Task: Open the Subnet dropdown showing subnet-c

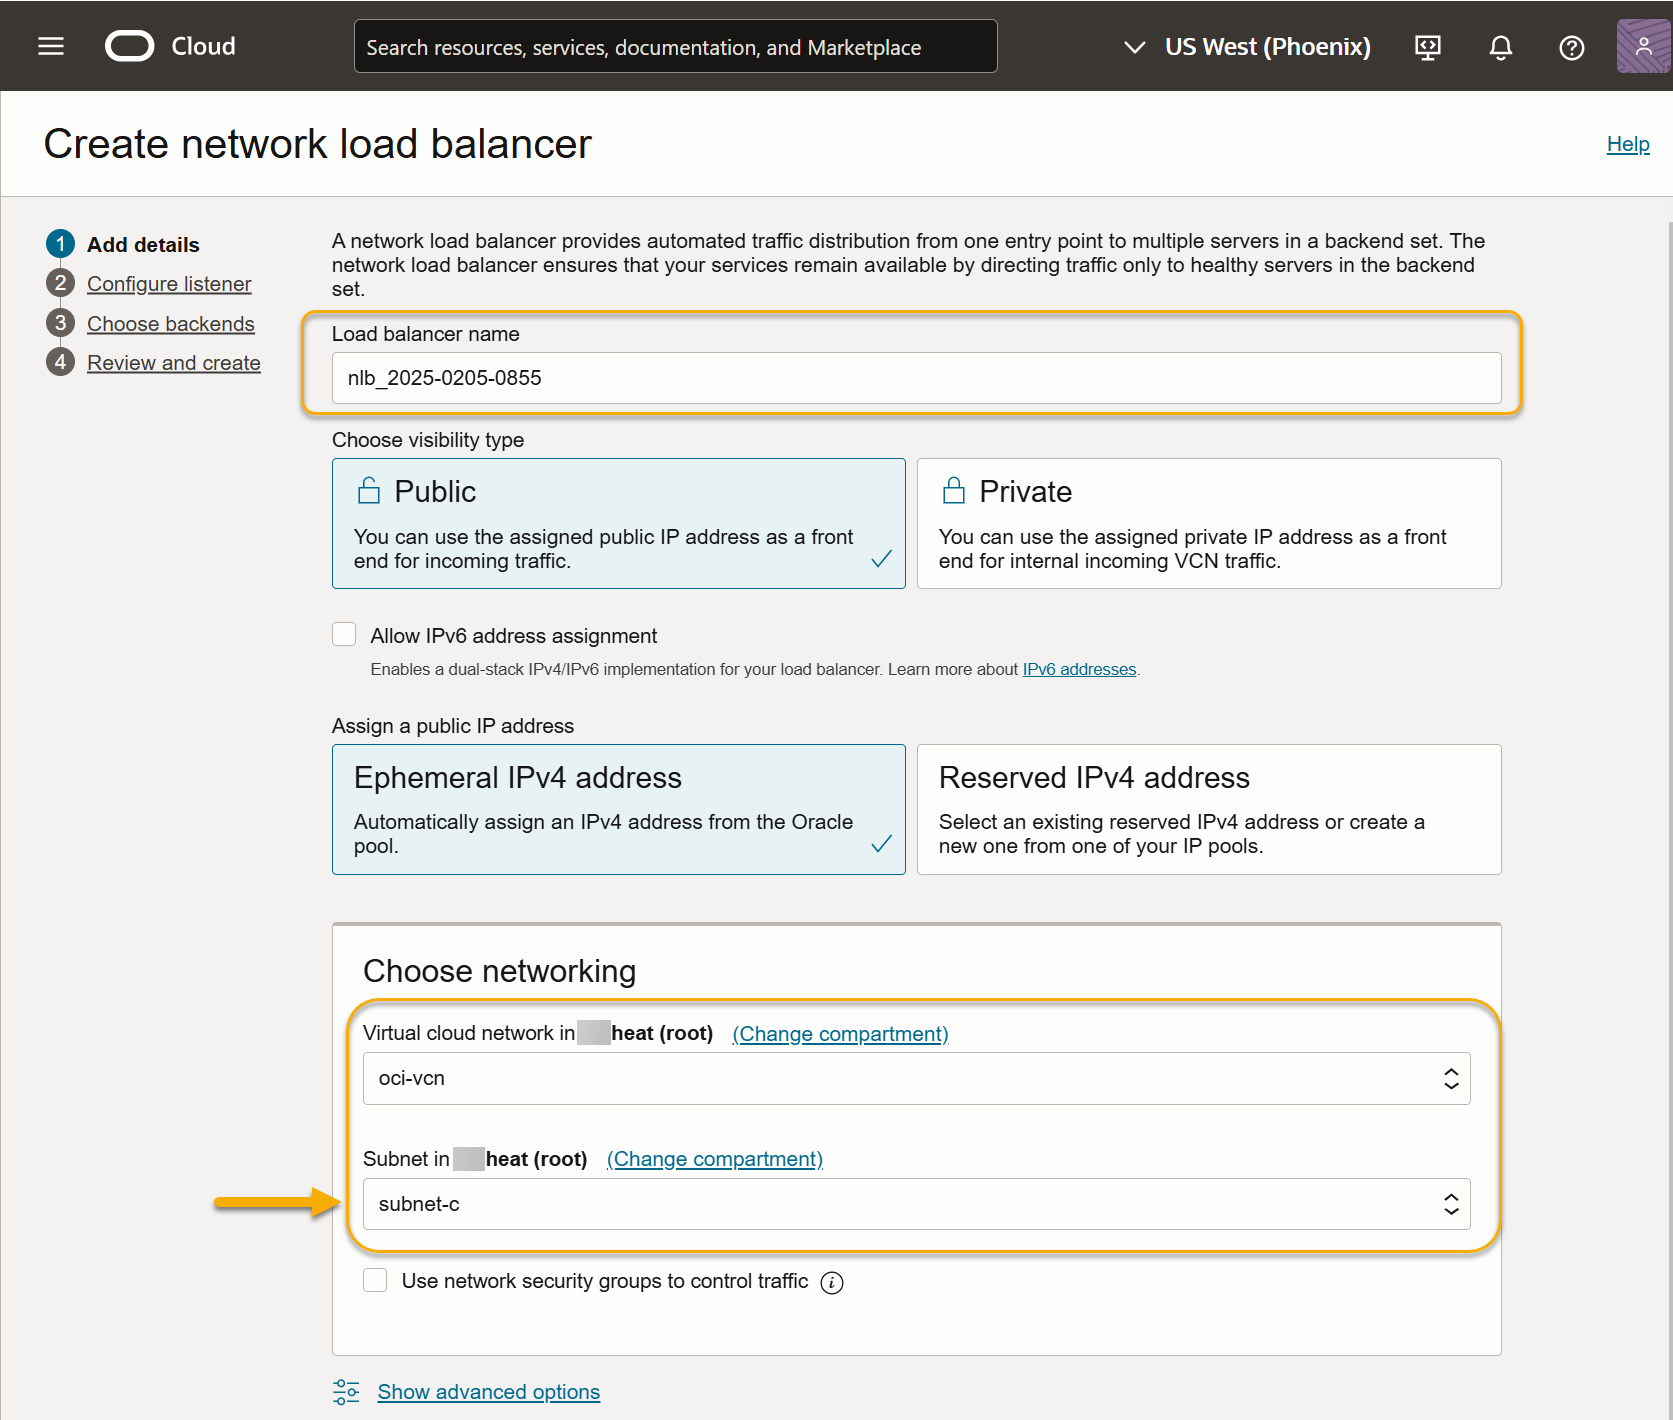Action: point(915,1204)
